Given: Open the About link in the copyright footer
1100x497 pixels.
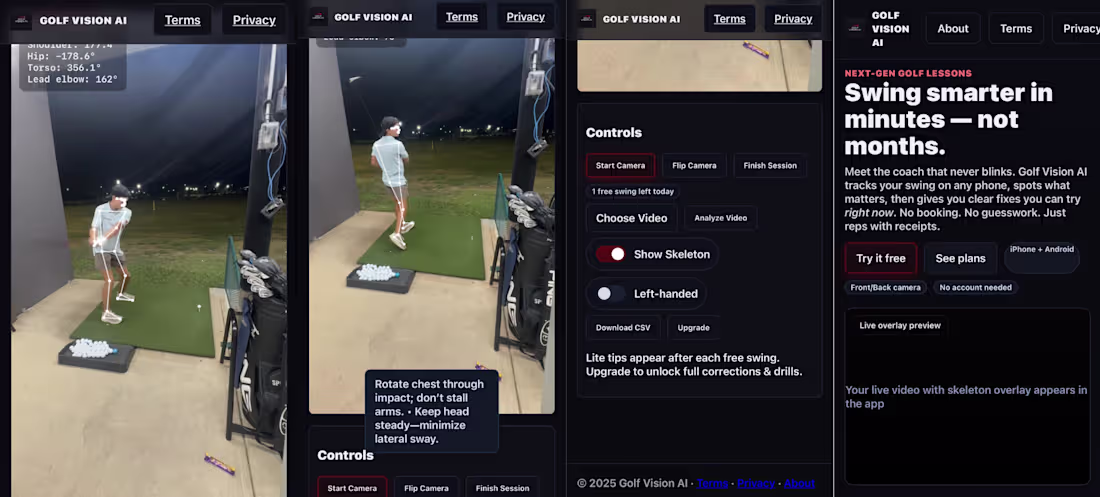Looking at the screenshot, I should (799, 483).
